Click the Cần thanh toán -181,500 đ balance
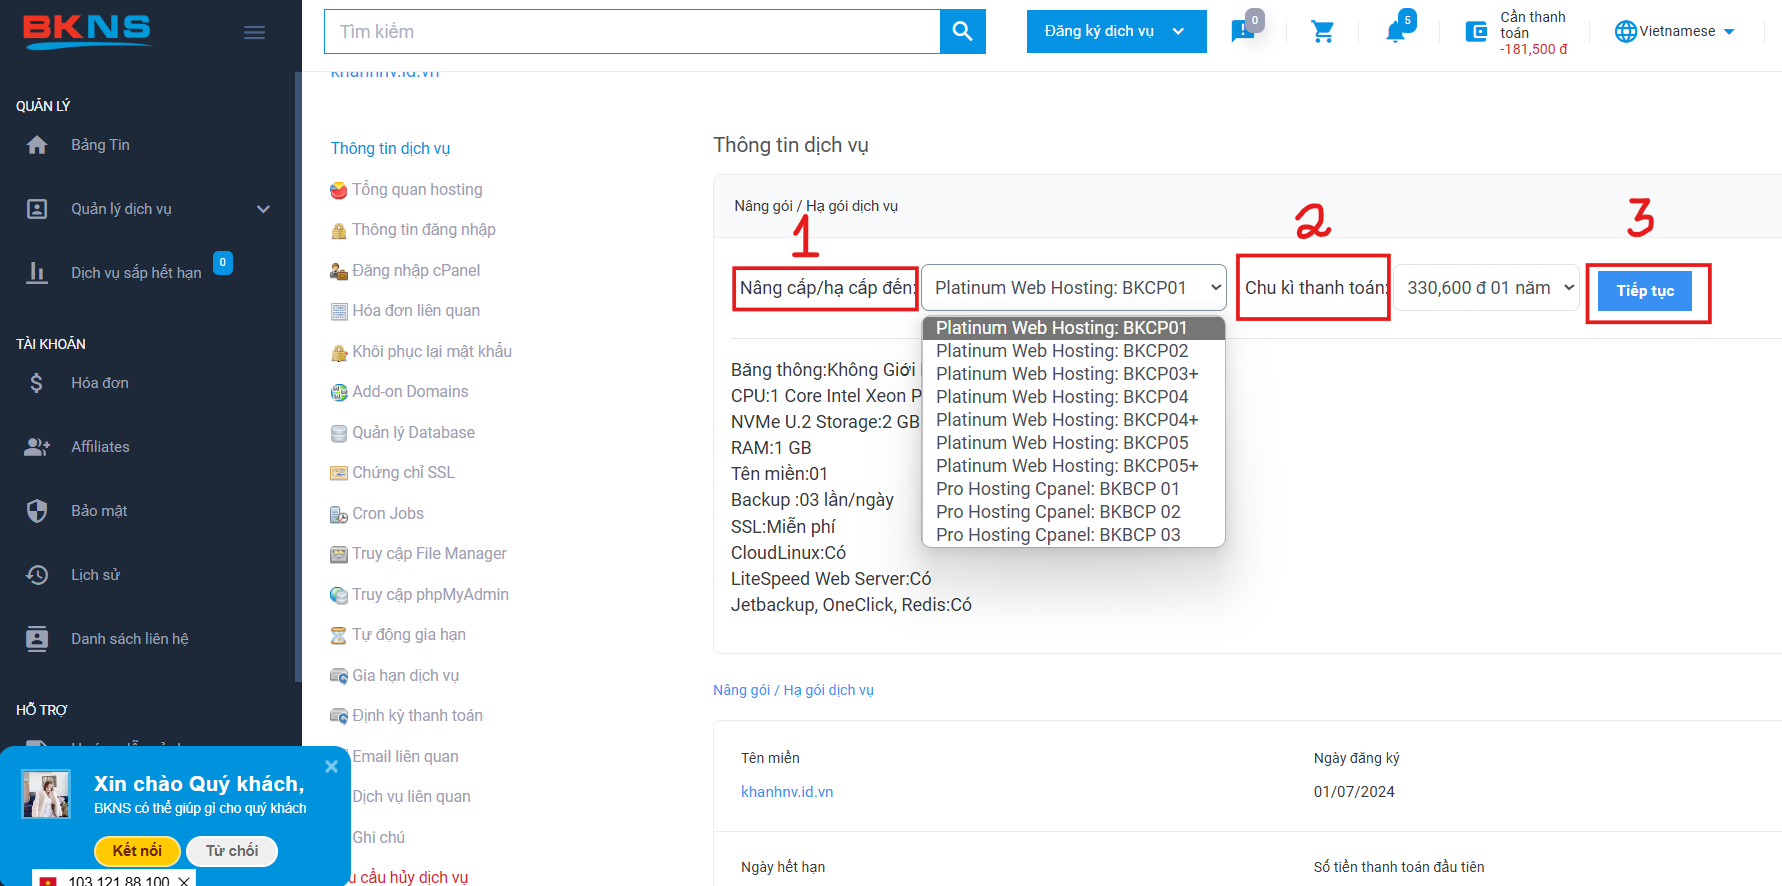Image resolution: width=1782 pixels, height=886 pixels. (x=1534, y=33)
